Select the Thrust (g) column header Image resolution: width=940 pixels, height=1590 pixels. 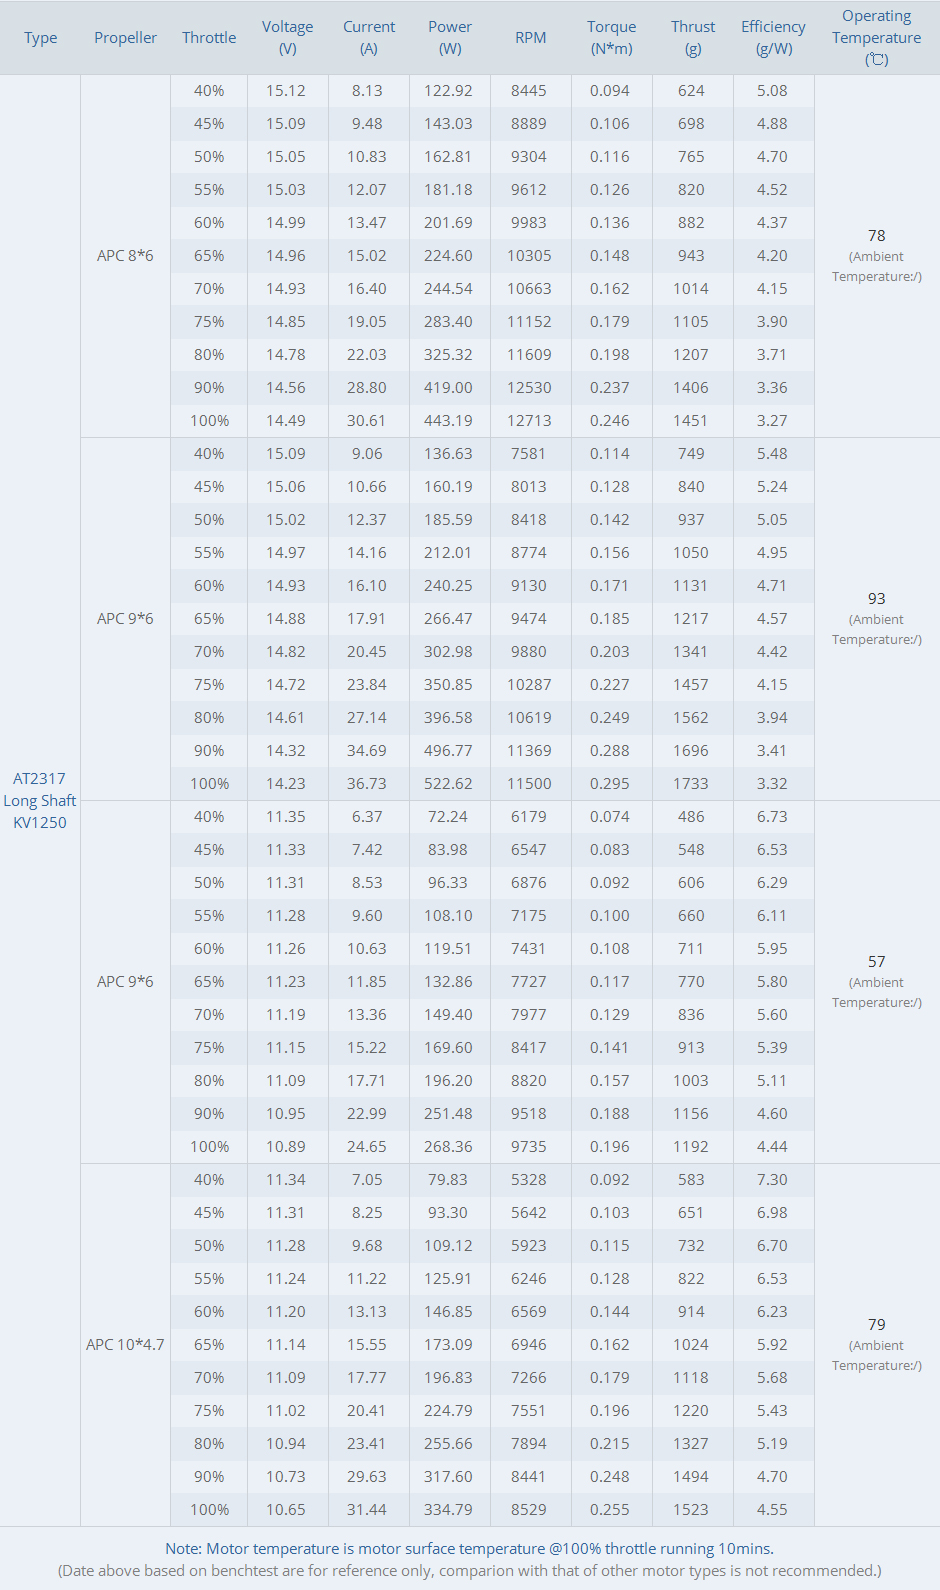coord(693,38)
